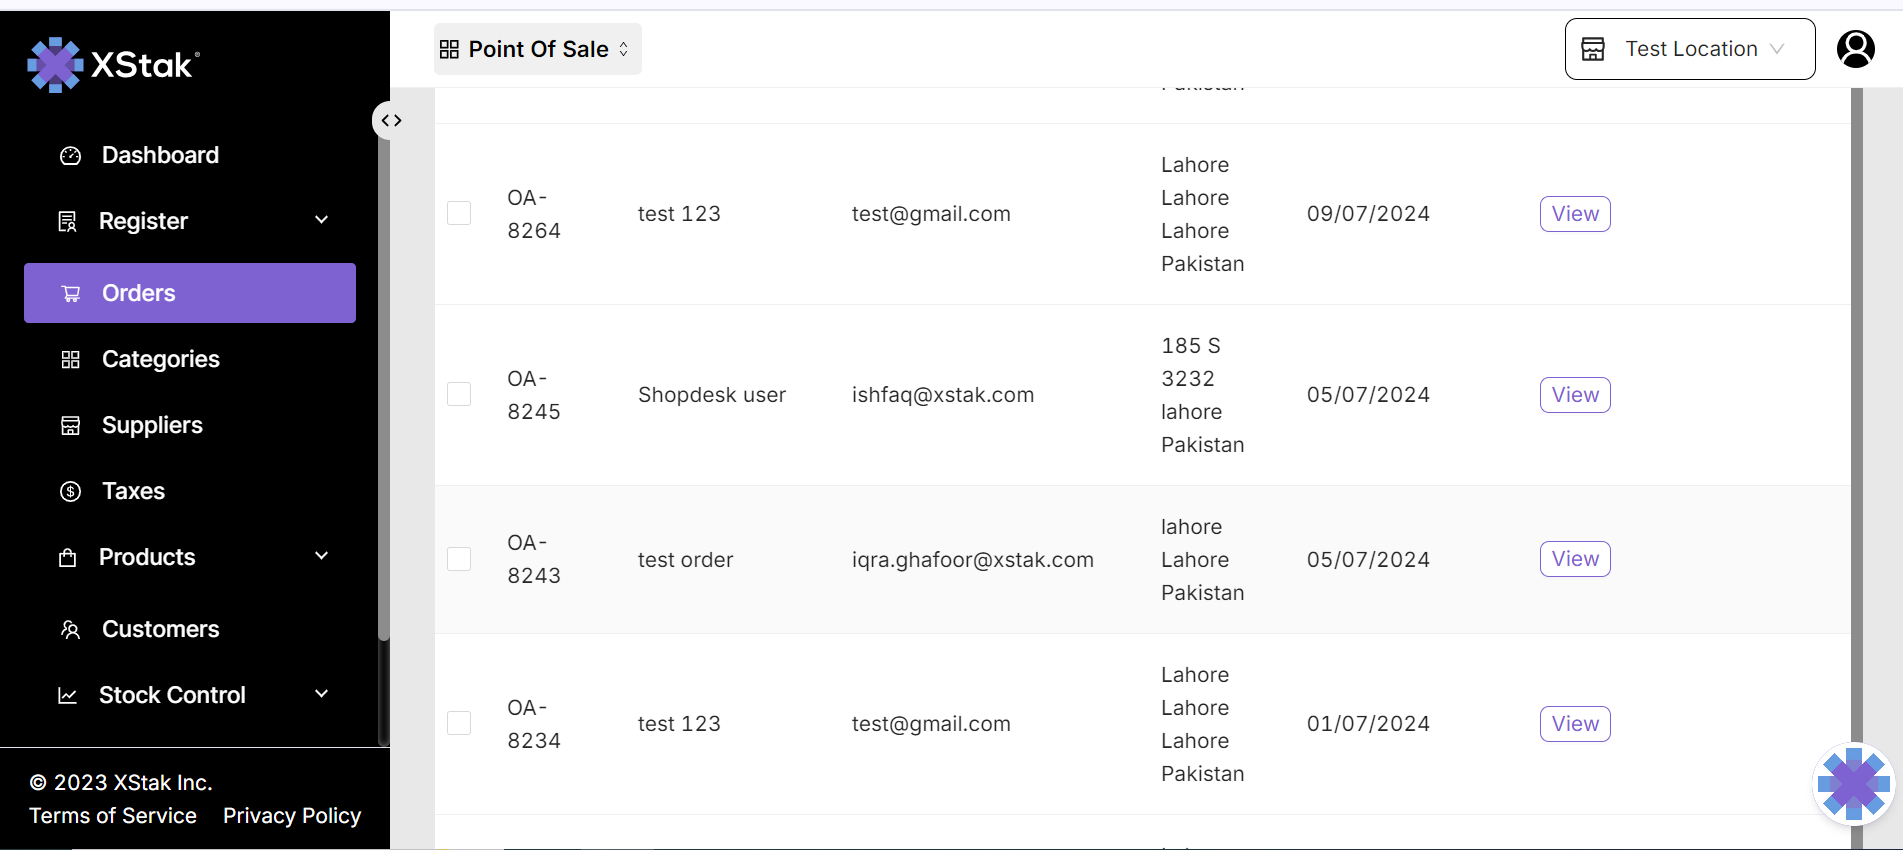Expand the Register submenu
Viewport: 1903px width, 850px height.
[x=321, y=220]
